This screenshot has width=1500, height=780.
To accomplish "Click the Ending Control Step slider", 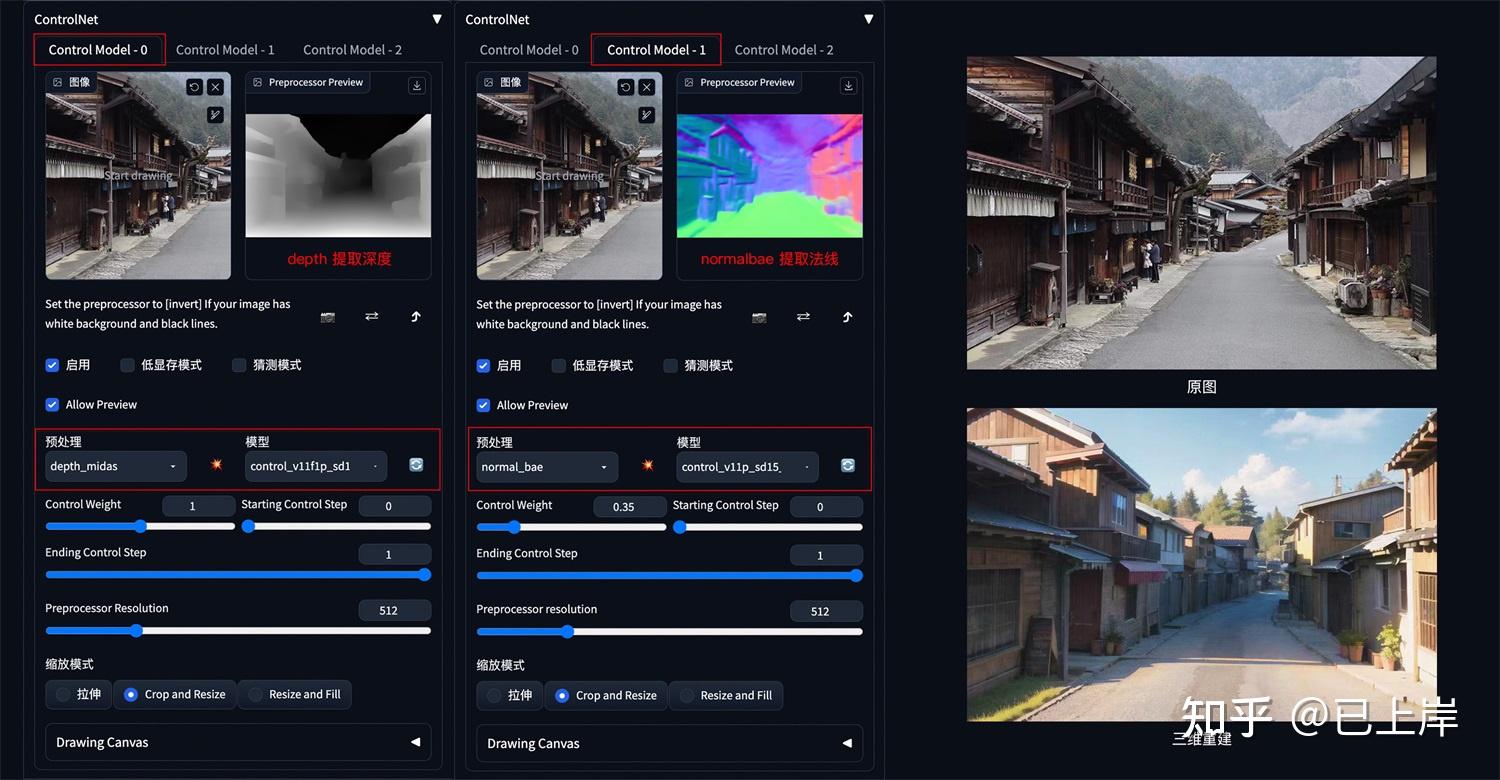I will [x=237, y=575].
